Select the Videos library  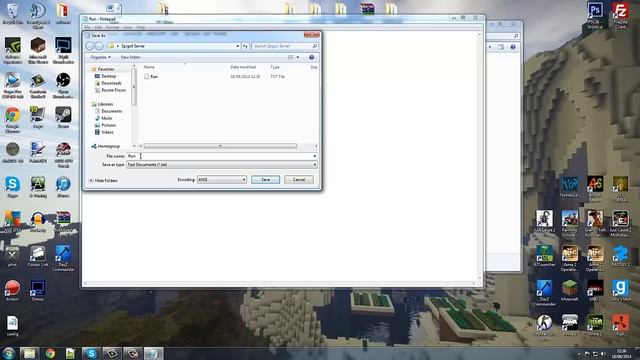point(107,132)
